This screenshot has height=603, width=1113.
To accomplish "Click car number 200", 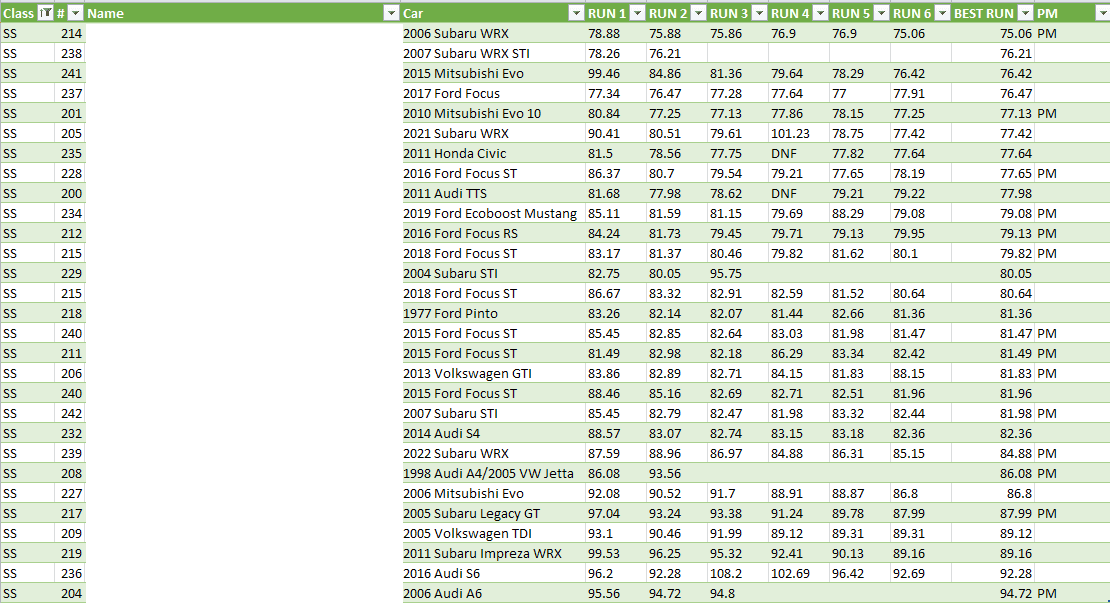I will 70,193.
